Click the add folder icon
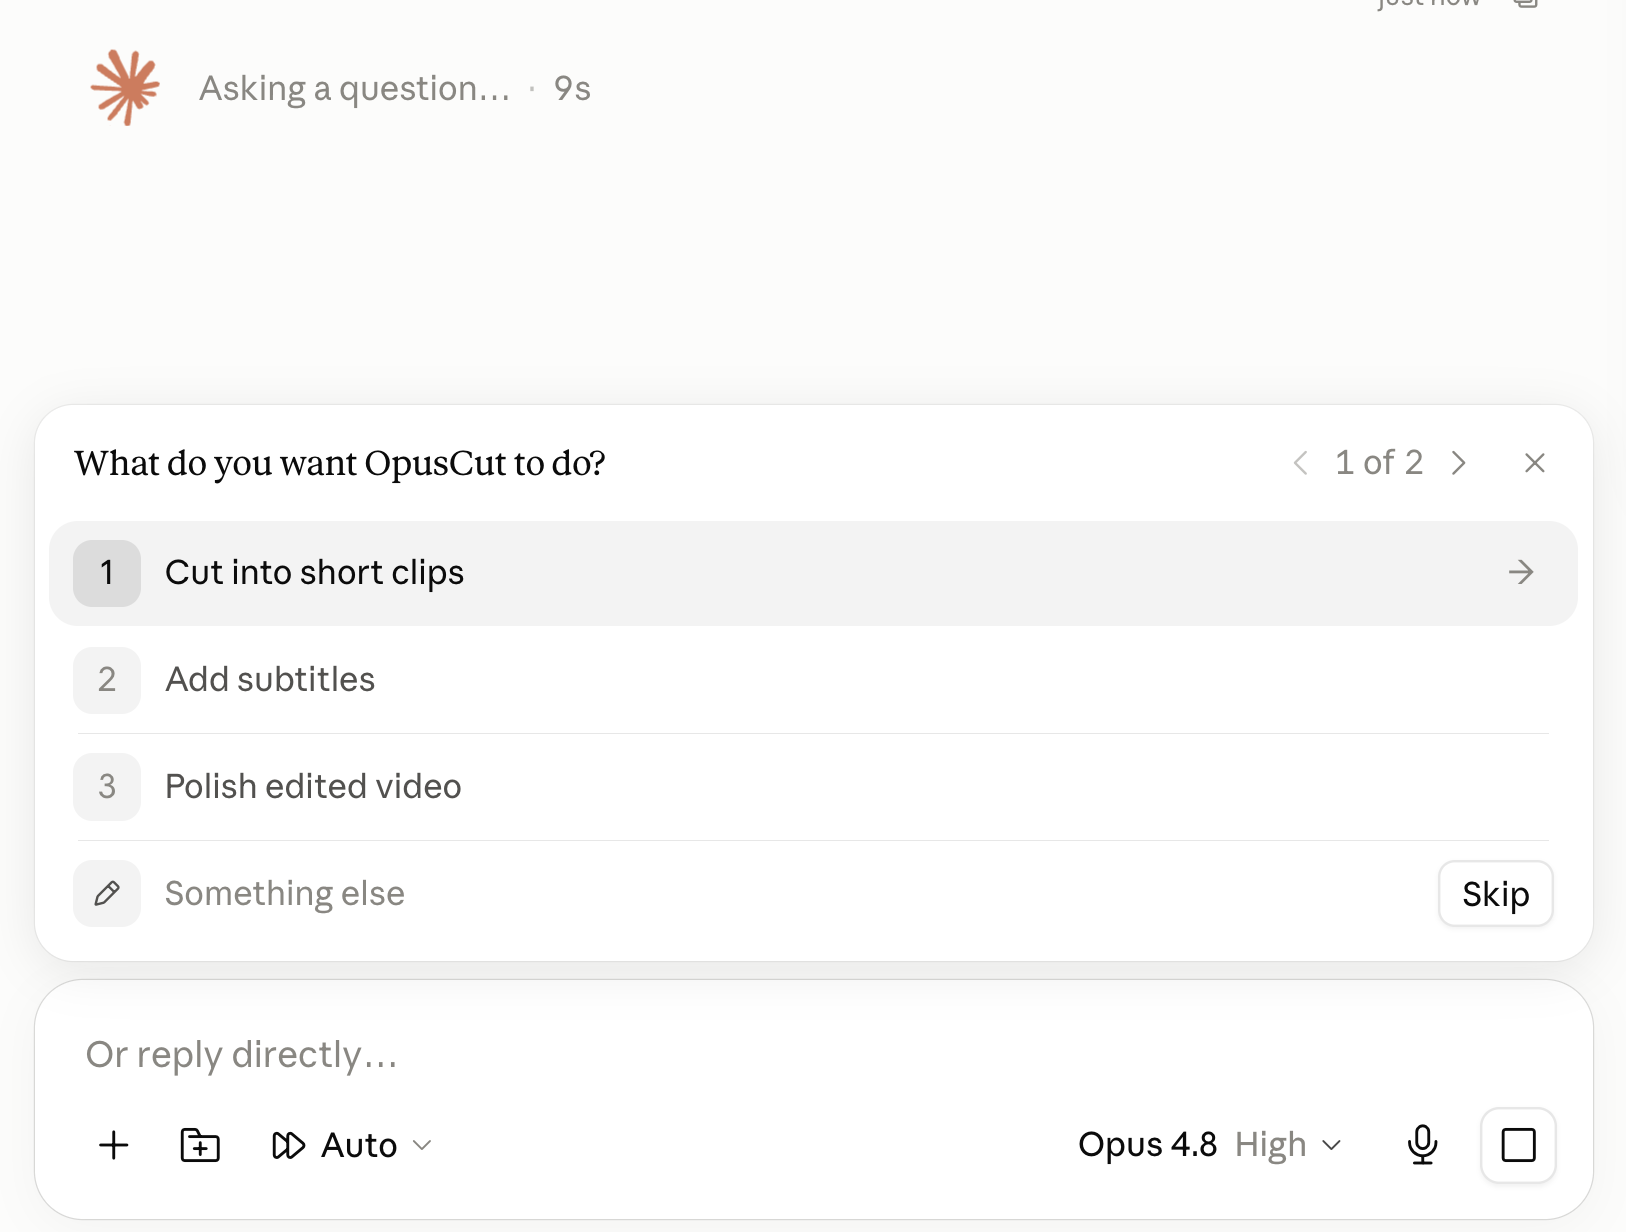 [200, 1145]
